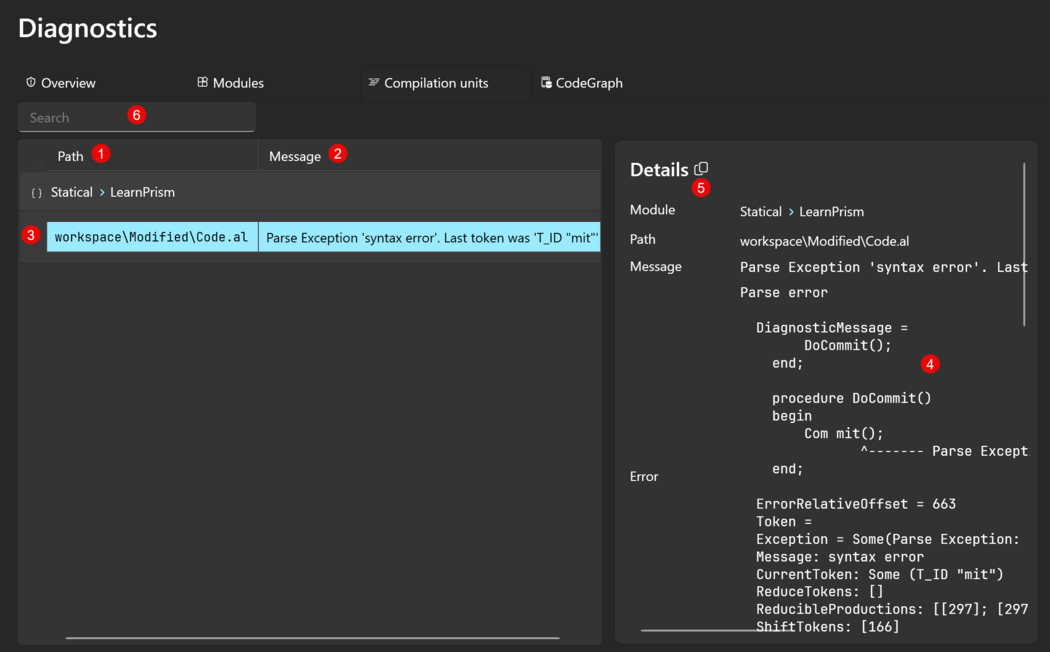
Task: Click the Modules tab grid icon
Action: click(202, 82)
